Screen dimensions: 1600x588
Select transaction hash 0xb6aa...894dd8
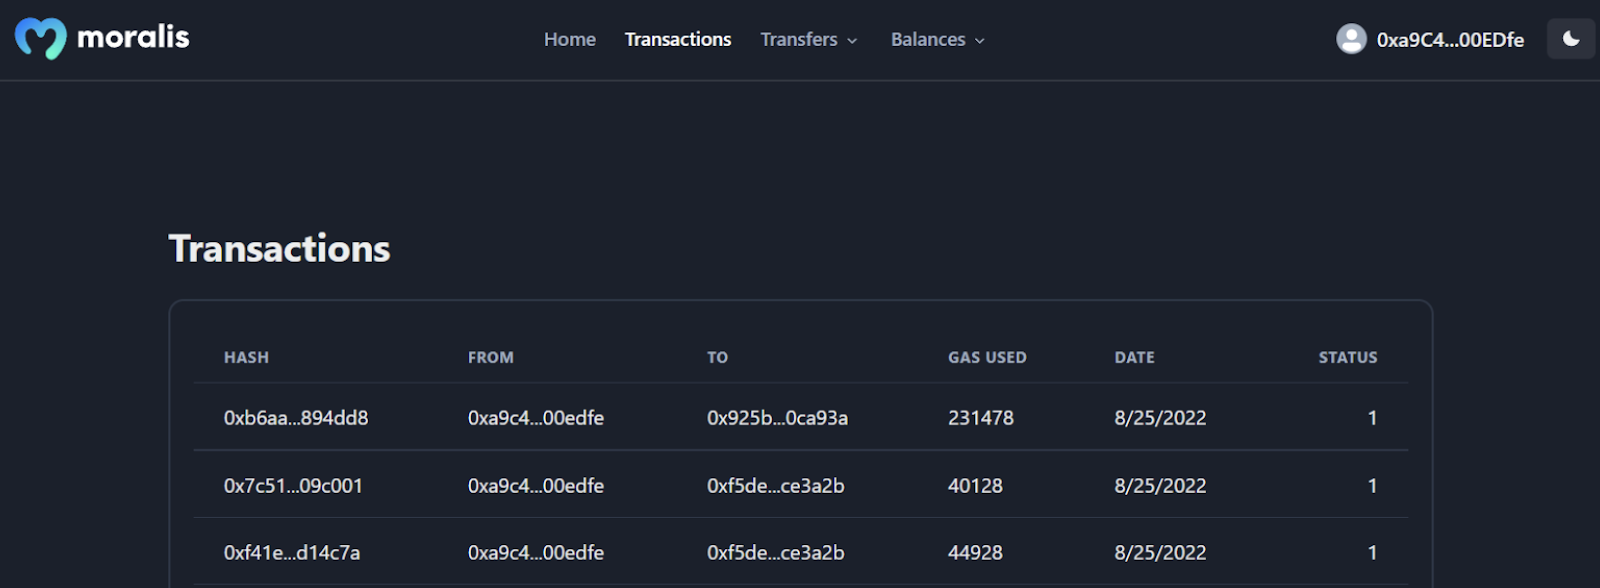[x=296, y=418]
